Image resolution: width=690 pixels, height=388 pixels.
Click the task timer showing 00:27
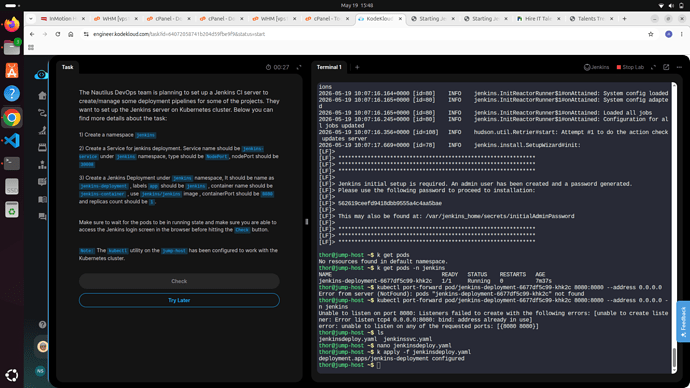click(x=277, y=67)
